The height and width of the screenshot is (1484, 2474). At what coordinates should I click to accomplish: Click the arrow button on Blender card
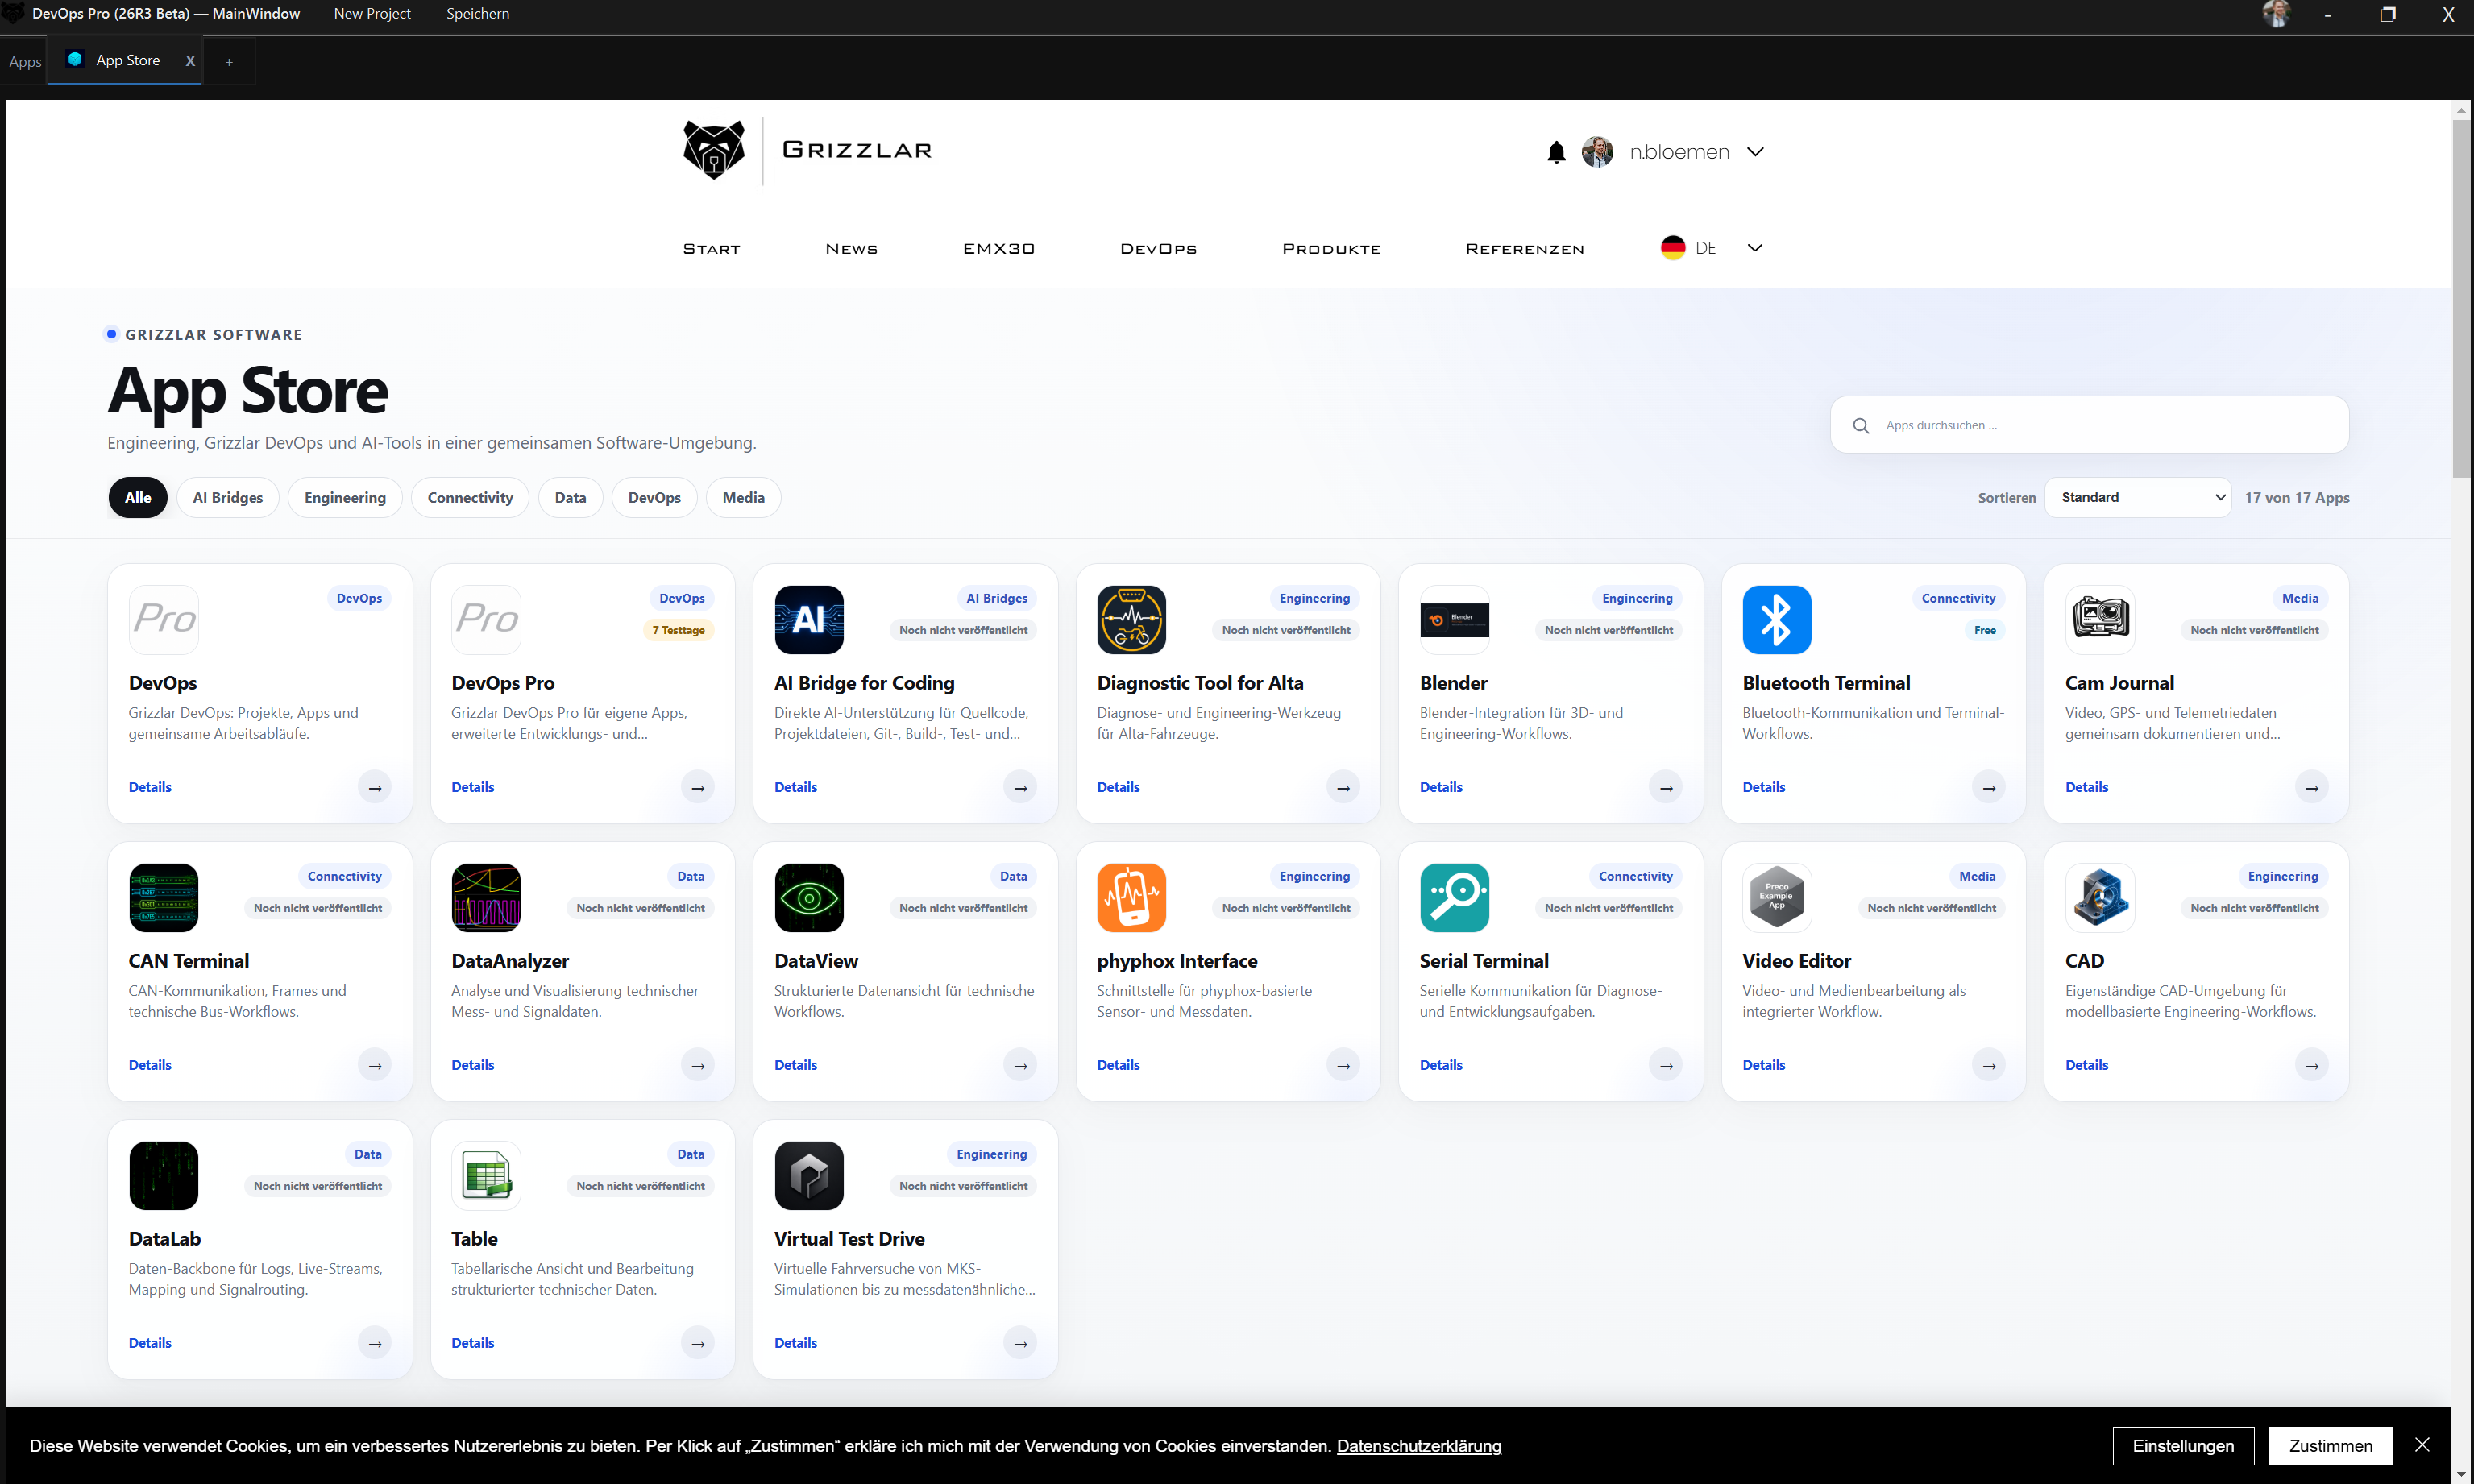pyautogui.click(x=1666, y=788)
